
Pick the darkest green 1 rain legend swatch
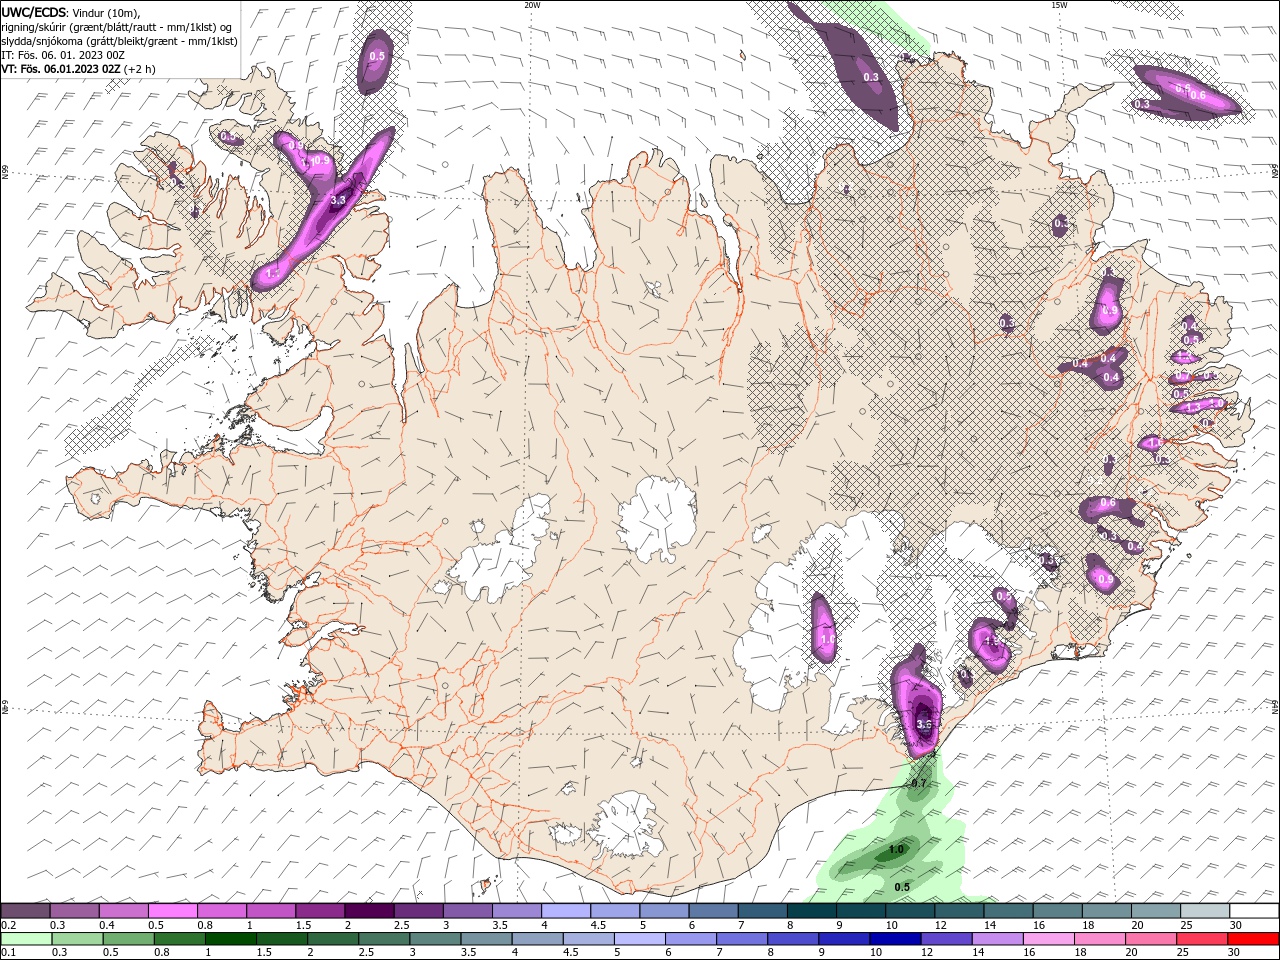pyautogui.click(x=230, y=939)
